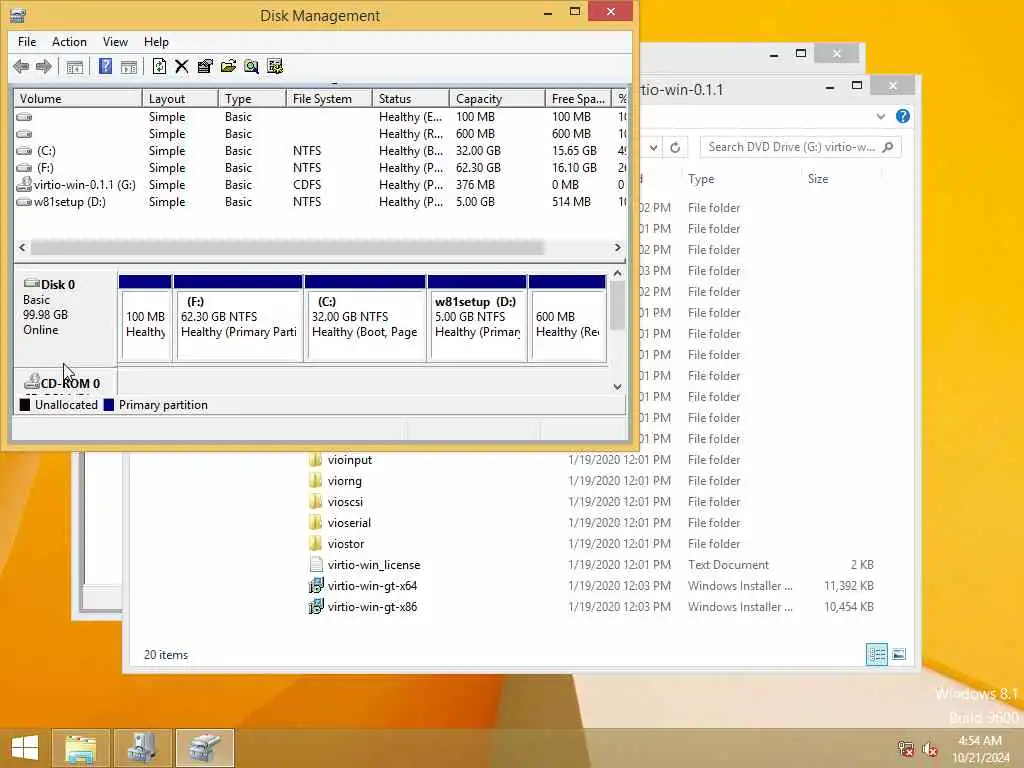Image resolution: width=1024 pixels, height=768 pixels.
Task: Toggle the console tree pane icon
Action: pyautogui.click(x=75, y=66)
